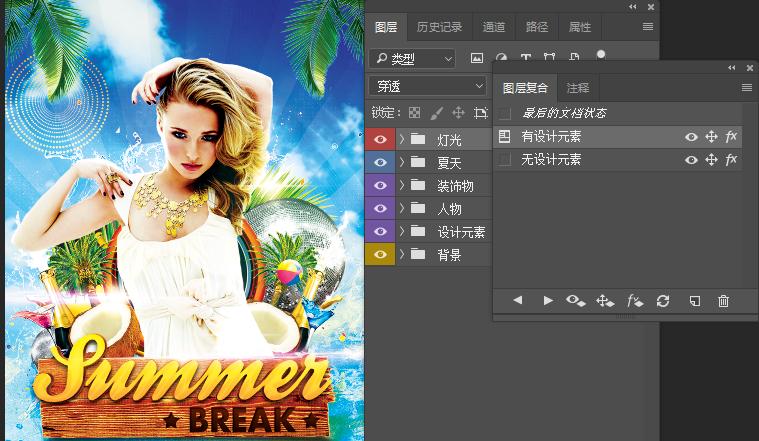Apply next layer comp arrow

[548, 301]
